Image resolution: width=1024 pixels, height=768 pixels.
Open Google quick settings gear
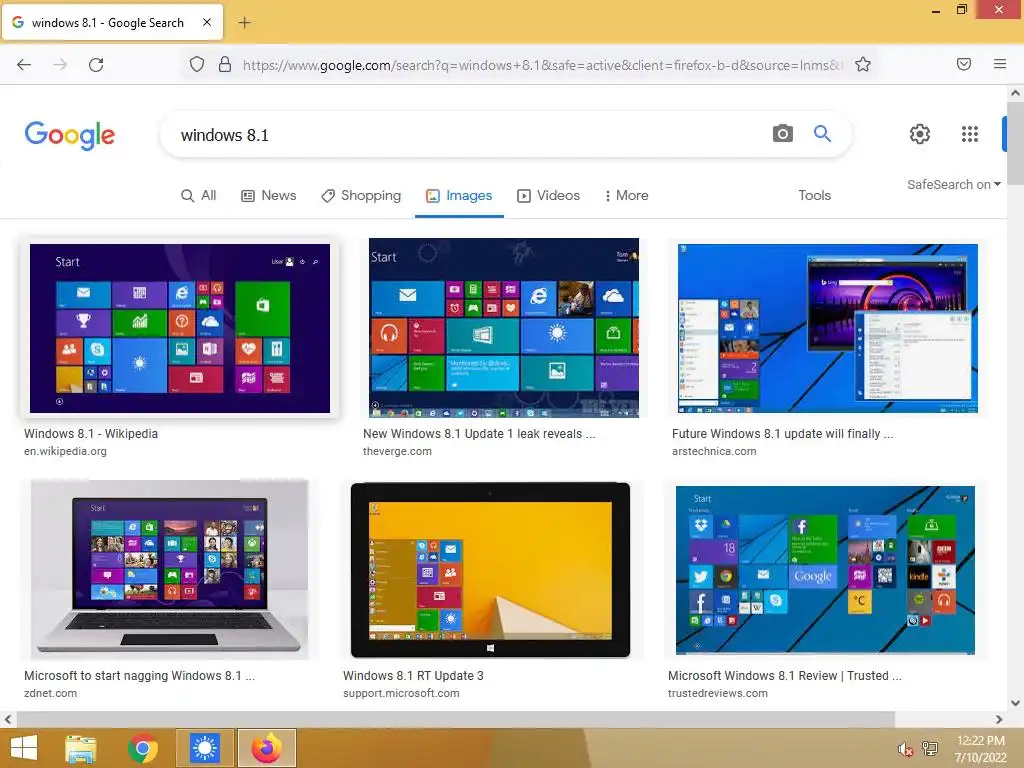920,134
